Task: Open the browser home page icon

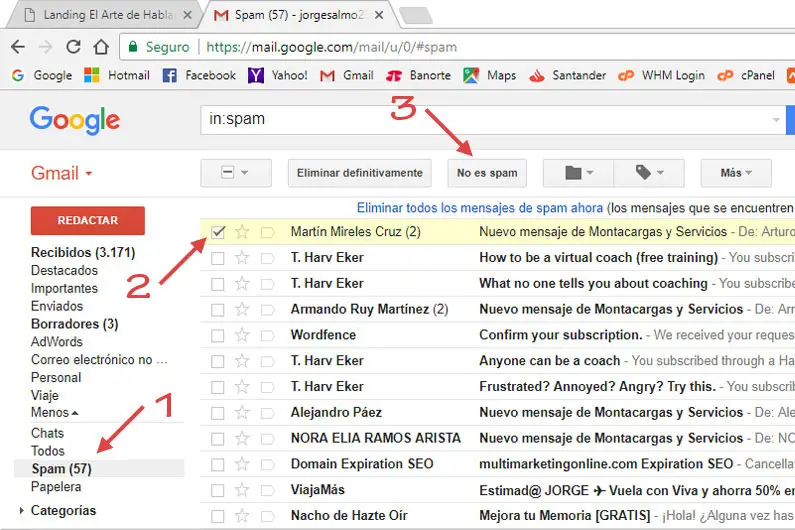Action: point(101,47)
